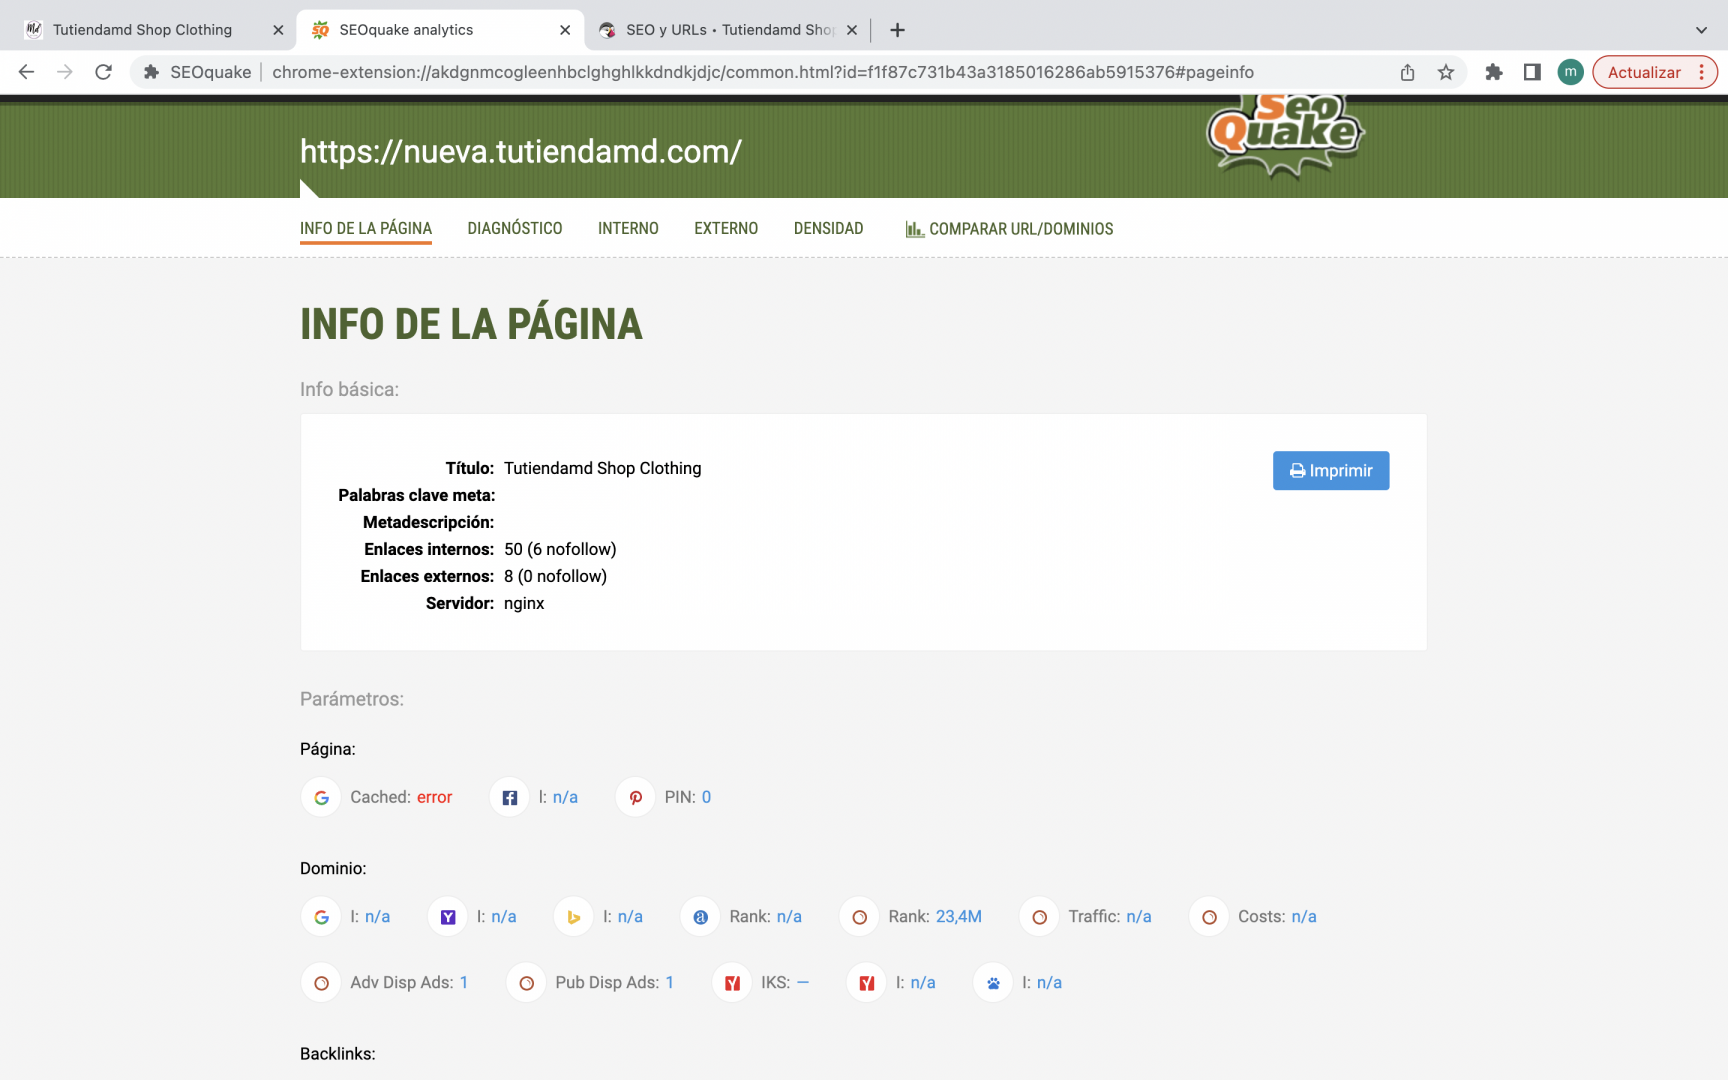Click the PIN value 0 link
The width and height of the screenshot is (1728, 1080).
click(x=706, y=797)
